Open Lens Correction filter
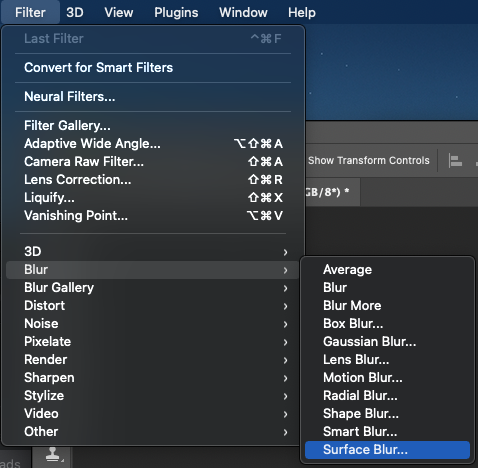The width and height of the screenshot is (478, 468). click(x=153, y=180)
